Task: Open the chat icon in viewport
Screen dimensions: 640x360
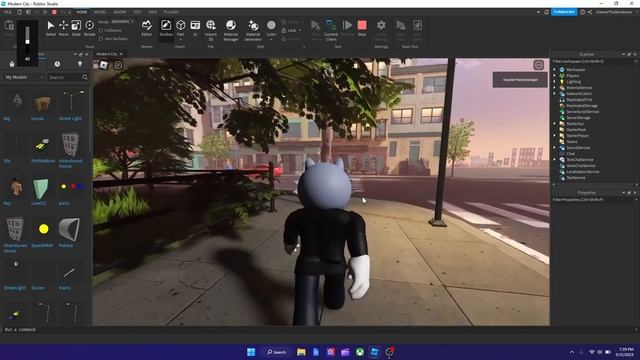Action: 118,64
